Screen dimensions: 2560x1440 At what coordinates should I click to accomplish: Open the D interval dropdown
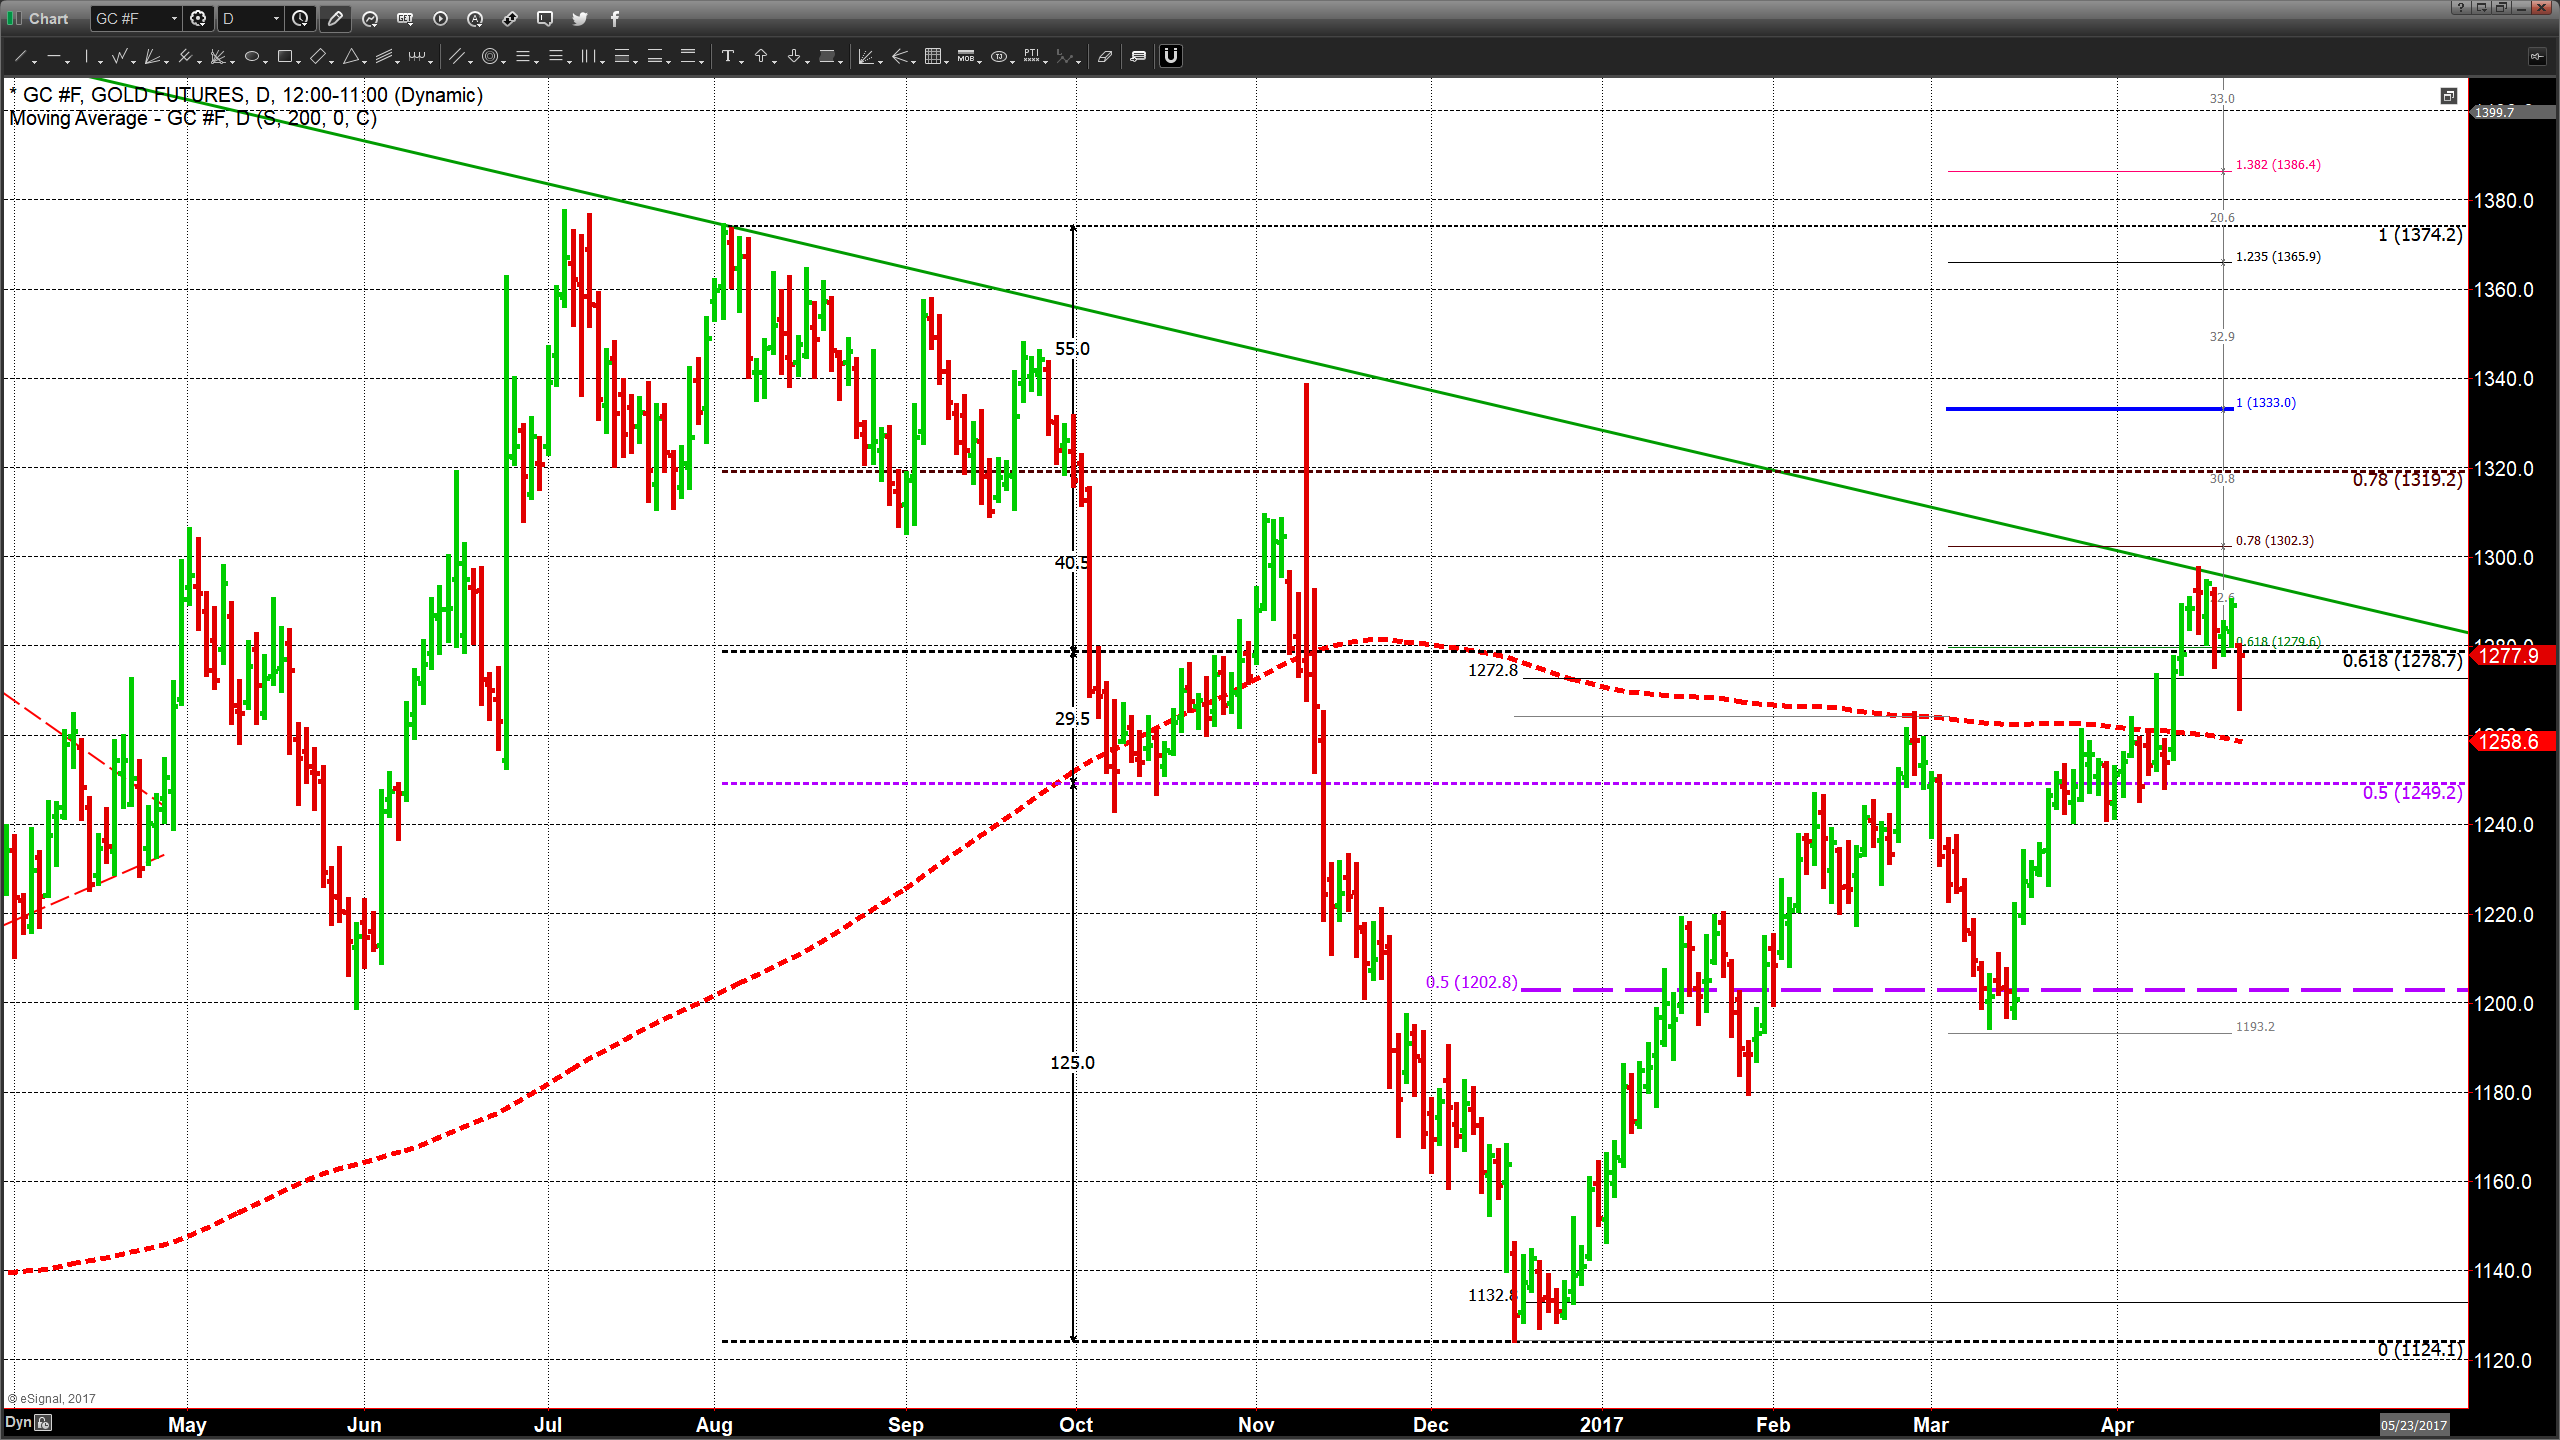[x=276, y=18]
